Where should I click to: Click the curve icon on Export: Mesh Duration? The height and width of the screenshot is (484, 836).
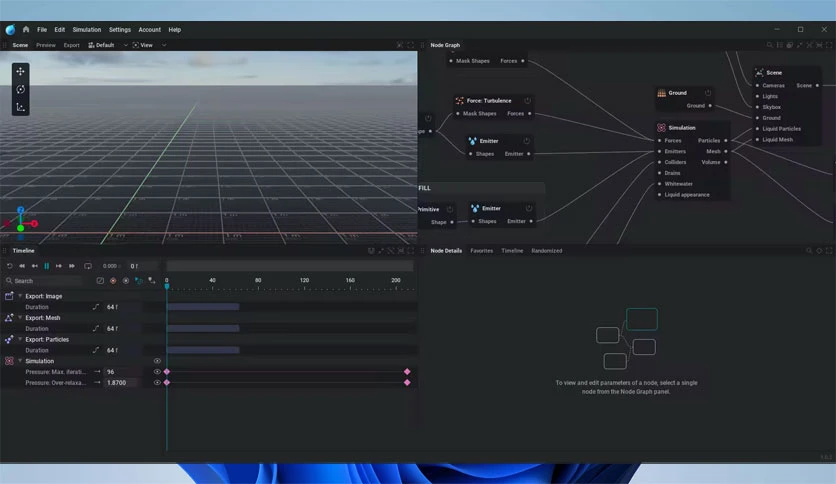(96, 328)
